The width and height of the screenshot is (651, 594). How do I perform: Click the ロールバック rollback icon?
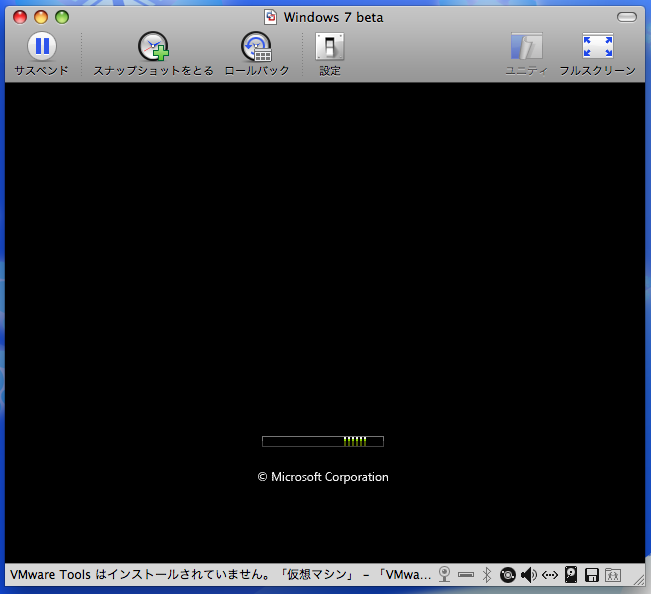tap(256, 46)
